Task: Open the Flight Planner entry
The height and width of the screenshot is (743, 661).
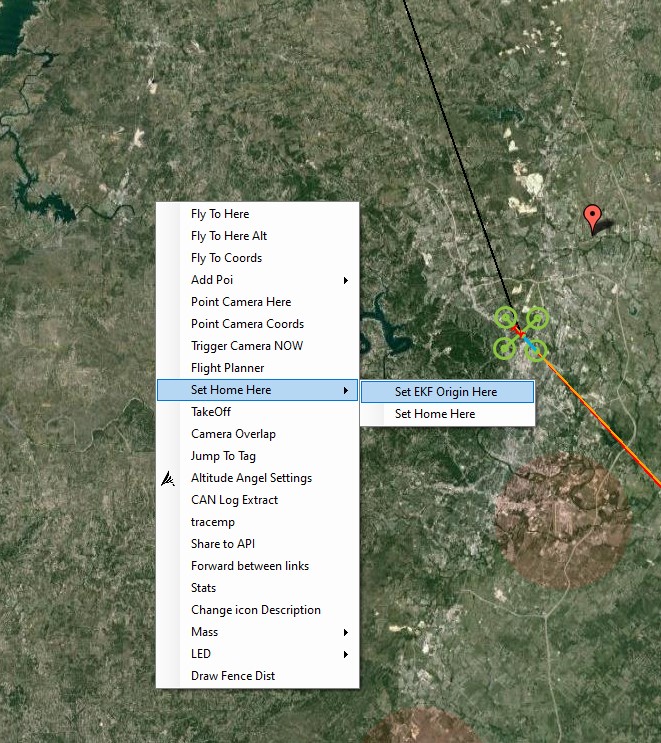Action: (x=228, y=368)
